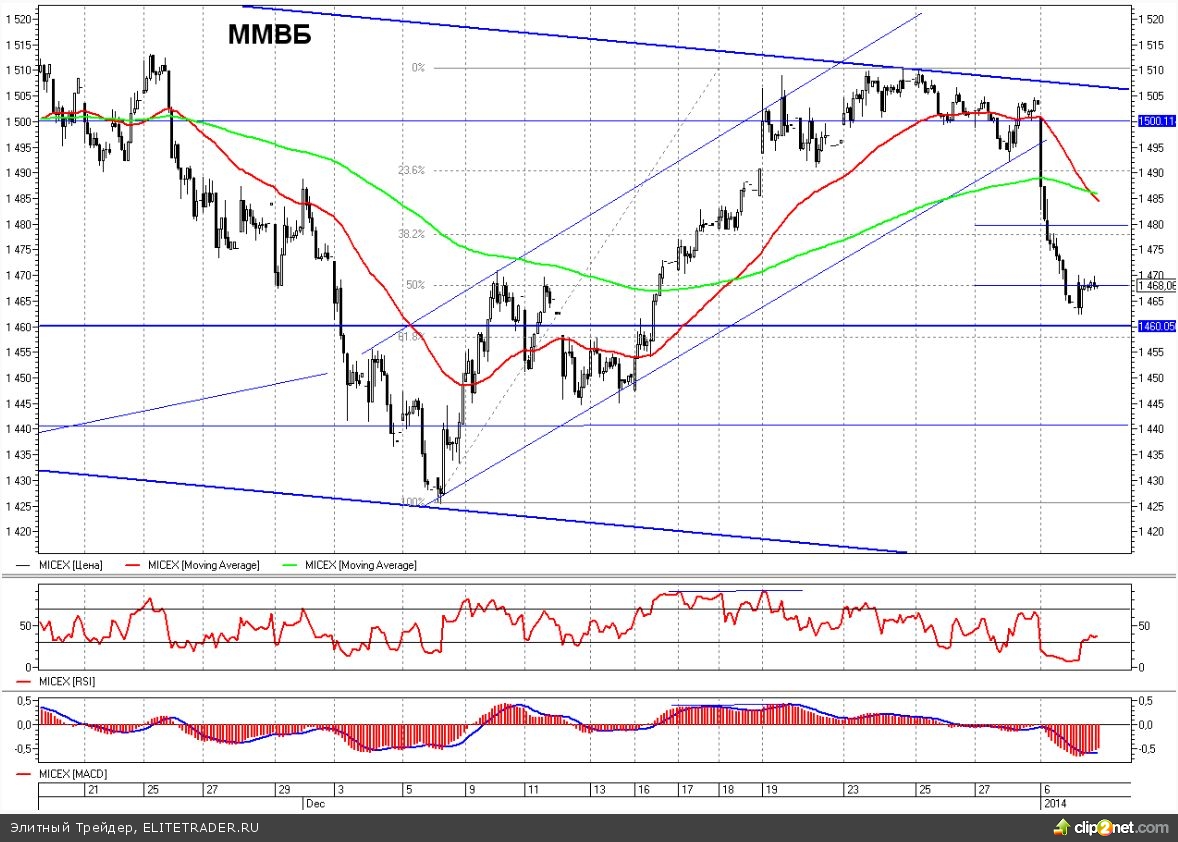Click the 38.2% Fibonacci level label
Viewport: 1178px width, 842px height.
coord(411,234)
